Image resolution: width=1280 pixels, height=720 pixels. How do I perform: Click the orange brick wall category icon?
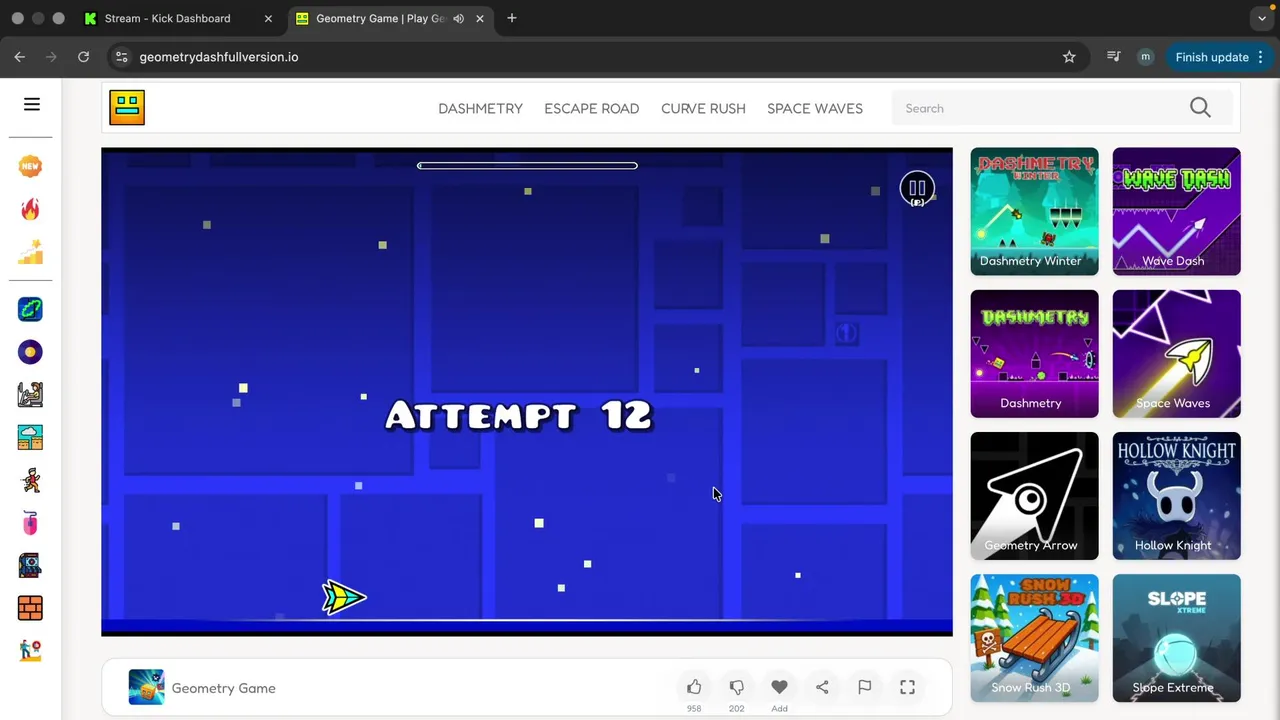coord(30,608)
